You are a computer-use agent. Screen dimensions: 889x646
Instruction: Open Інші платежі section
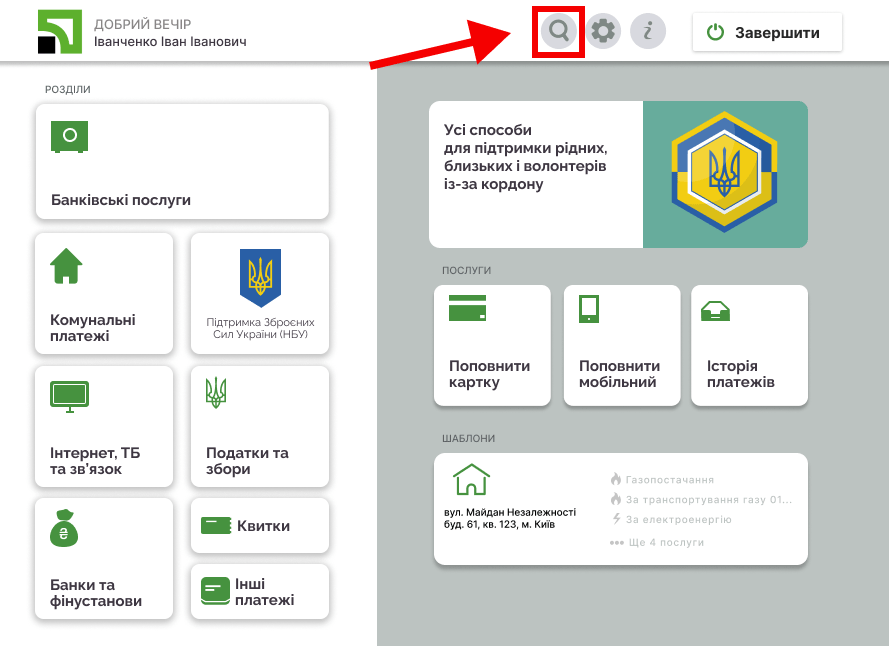coord(260,591)
